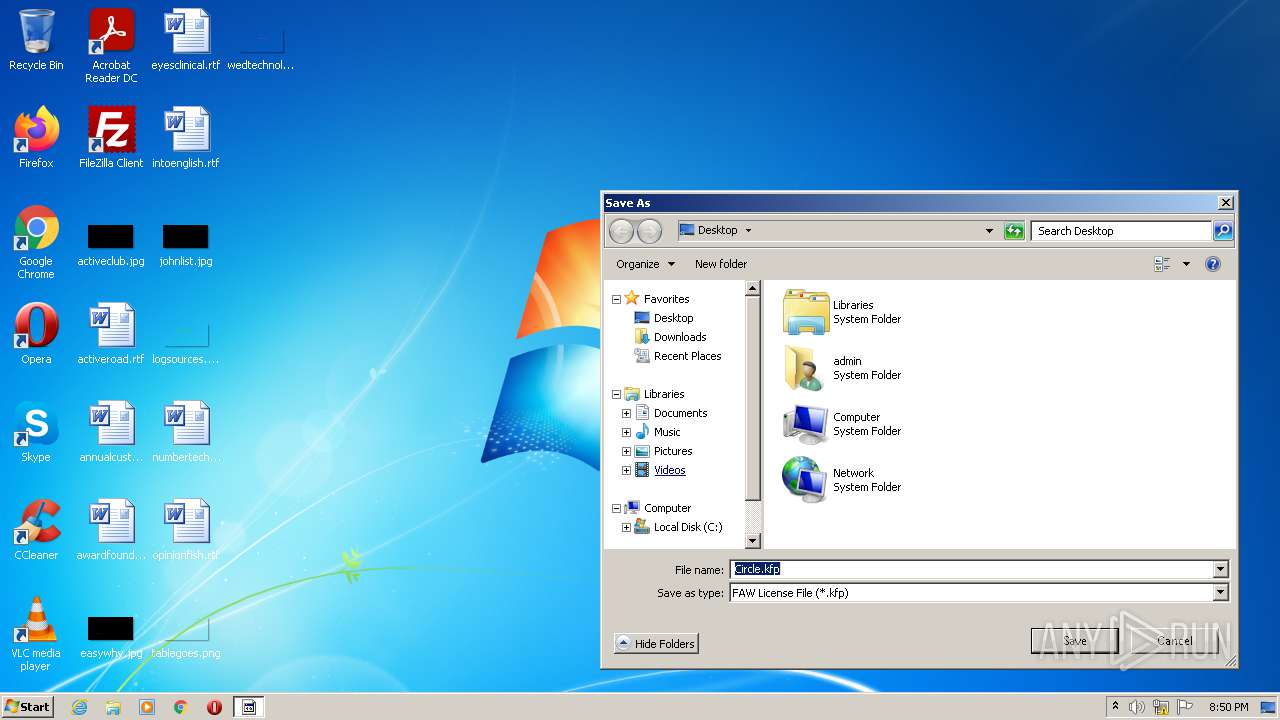
Task: Launch Skype desktop shortcut
Action: click(36, 432)
